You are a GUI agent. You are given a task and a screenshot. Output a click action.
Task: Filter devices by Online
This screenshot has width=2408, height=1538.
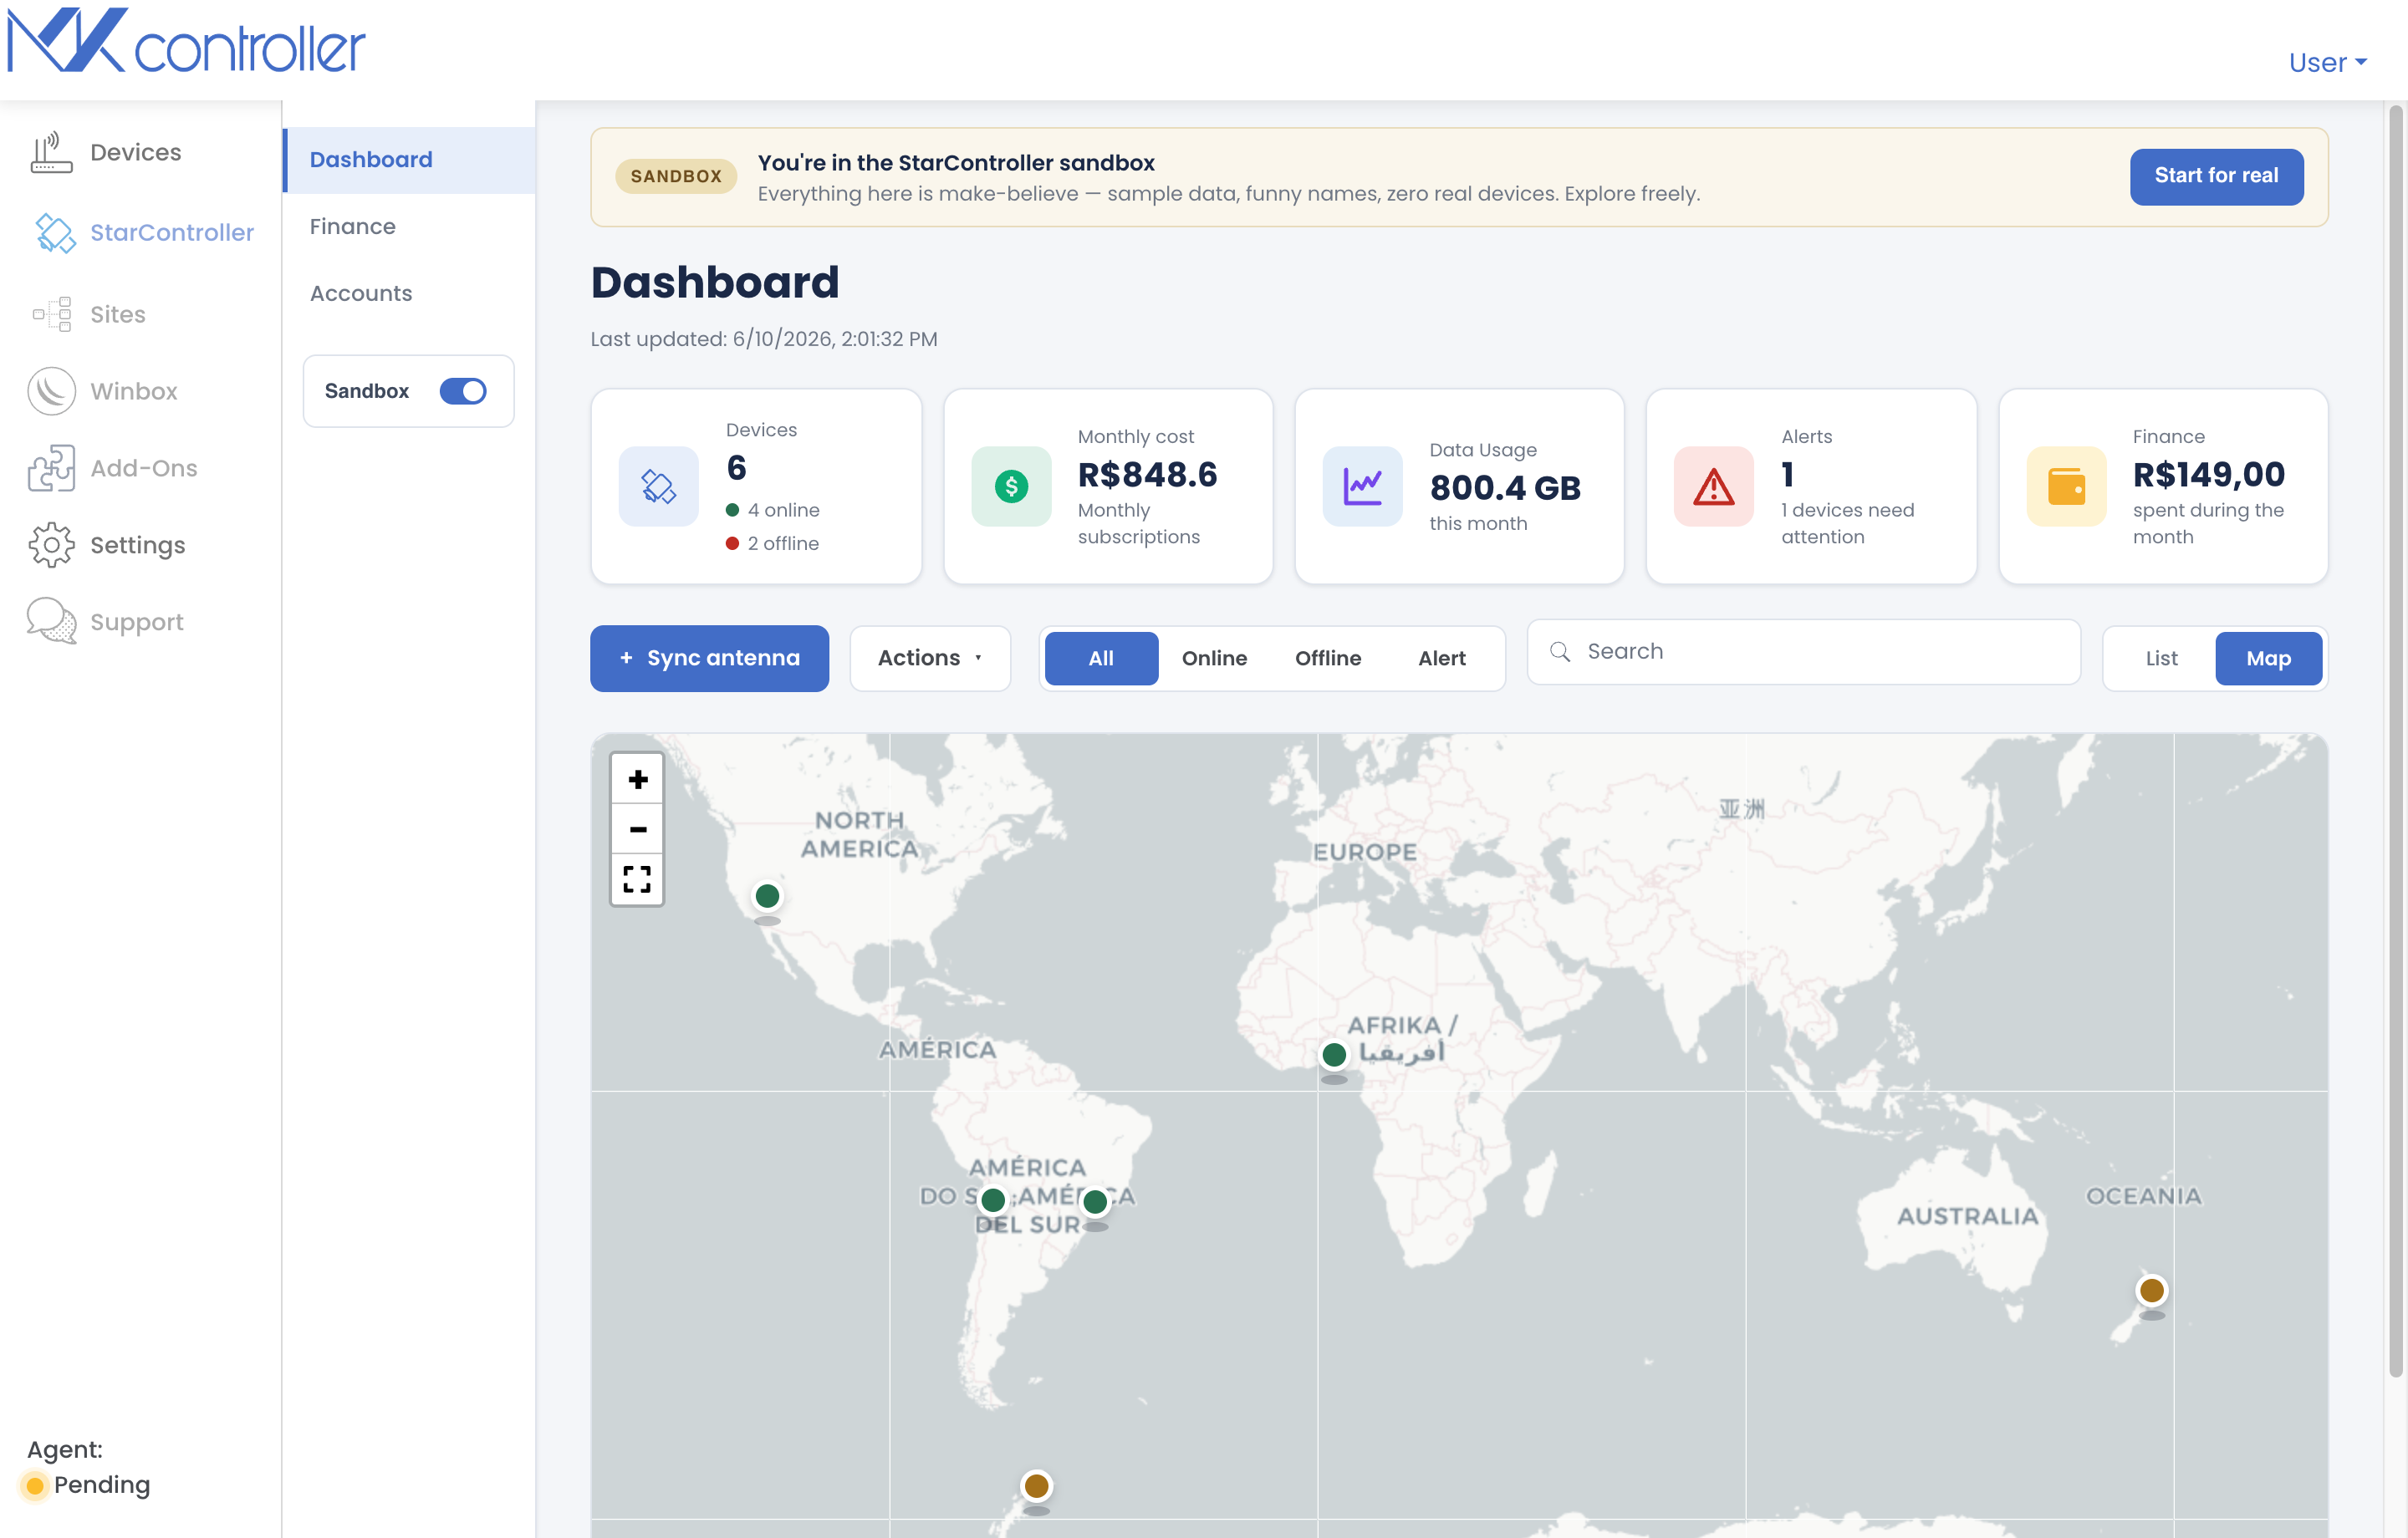[1214, 658]
